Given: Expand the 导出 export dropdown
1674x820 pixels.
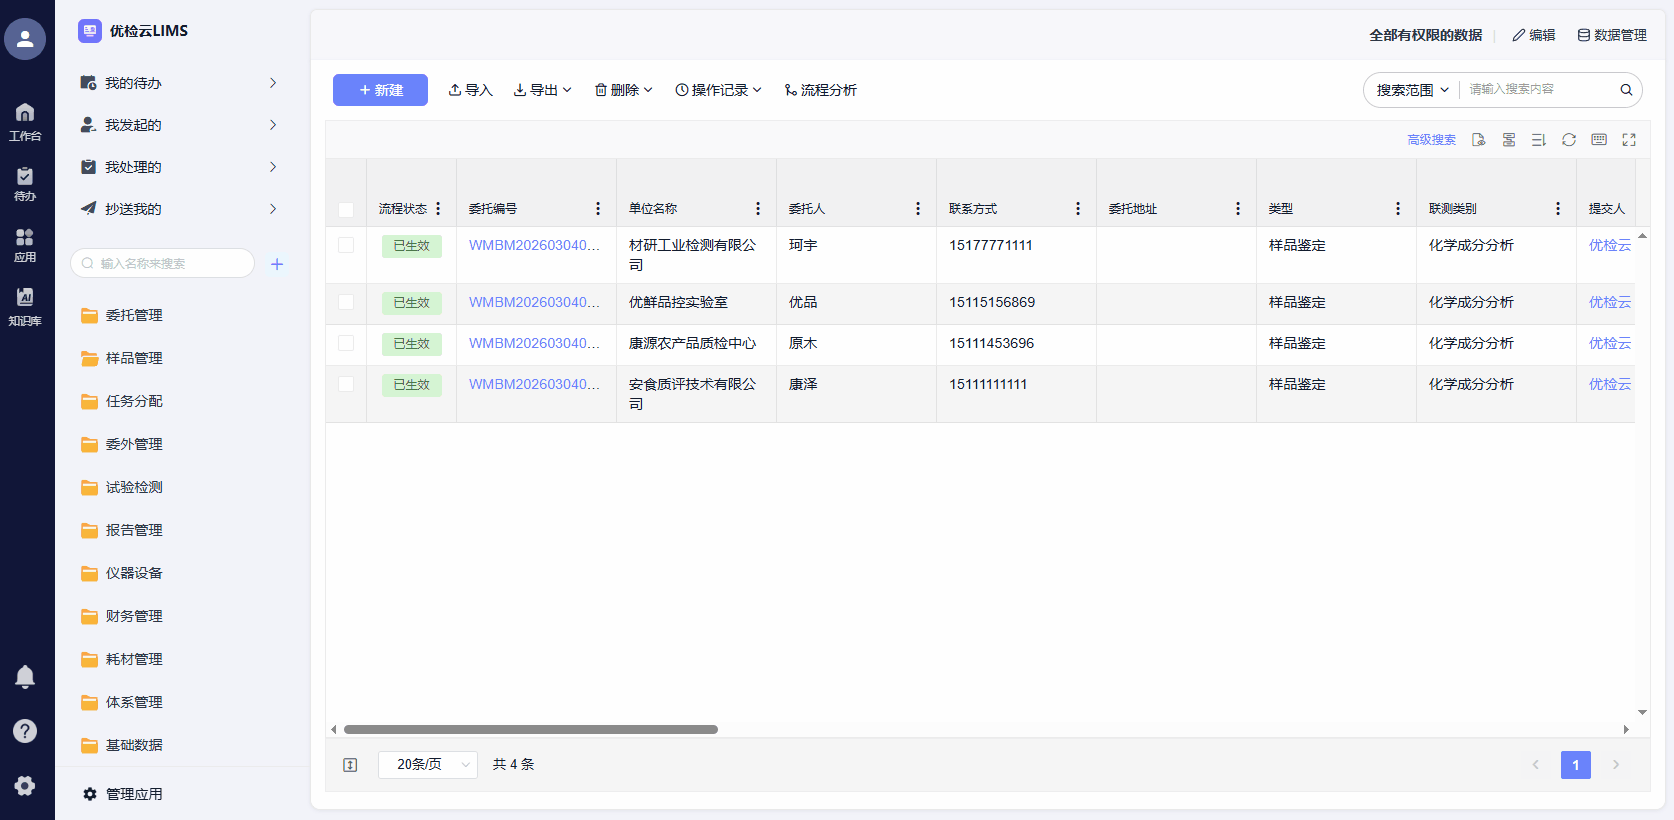Looking at the screenshot, I should [x=542, y=90].
